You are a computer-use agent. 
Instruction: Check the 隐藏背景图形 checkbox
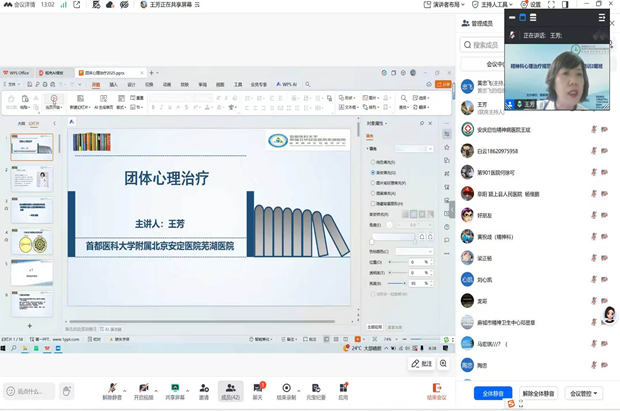tap(372, 203)
